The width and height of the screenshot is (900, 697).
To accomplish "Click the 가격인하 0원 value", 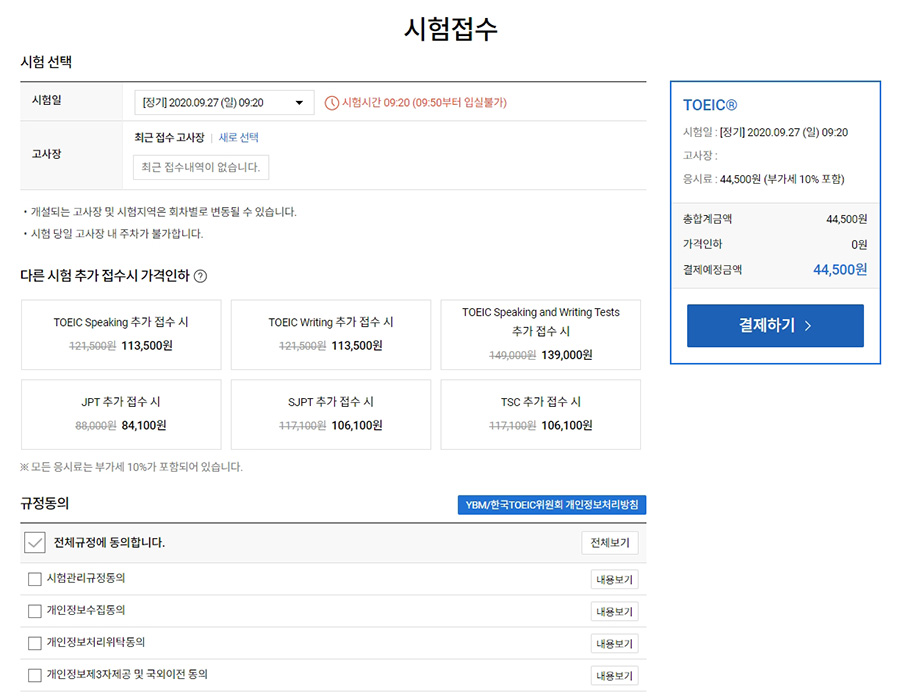I will click(859, 245).
